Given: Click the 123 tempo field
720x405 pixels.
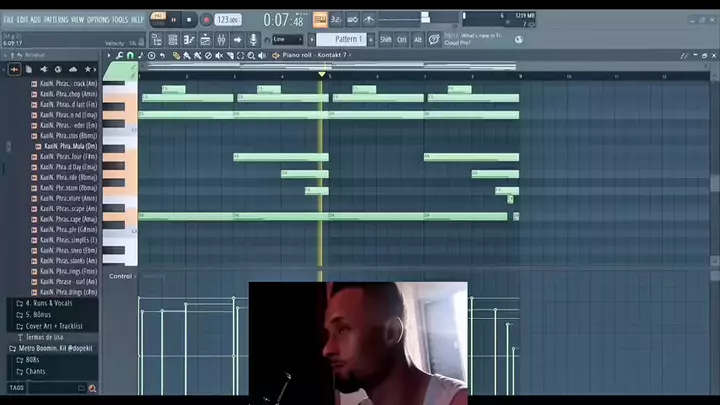Looking at the screenshot, I should point(228,20).
